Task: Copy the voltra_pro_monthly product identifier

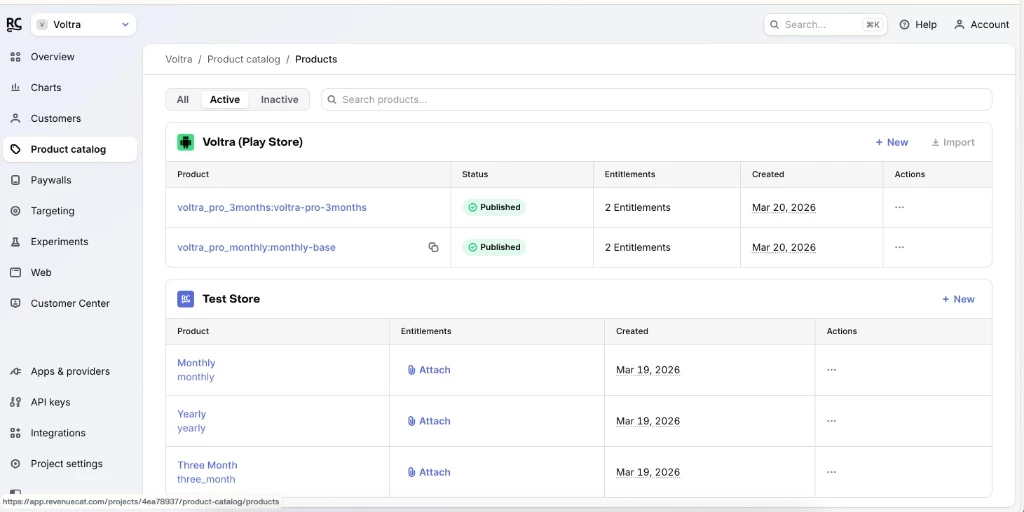Action: point(433,247)
